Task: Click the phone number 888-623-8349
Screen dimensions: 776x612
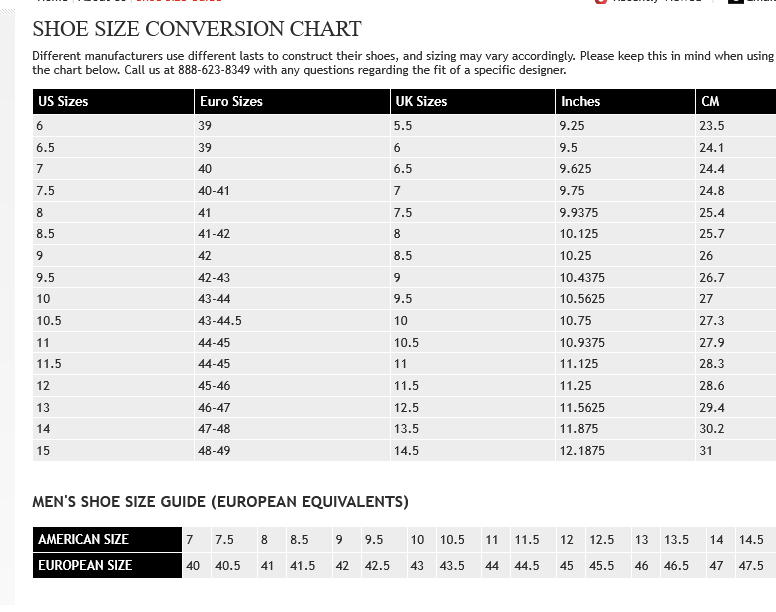Action: click(214, 70)
